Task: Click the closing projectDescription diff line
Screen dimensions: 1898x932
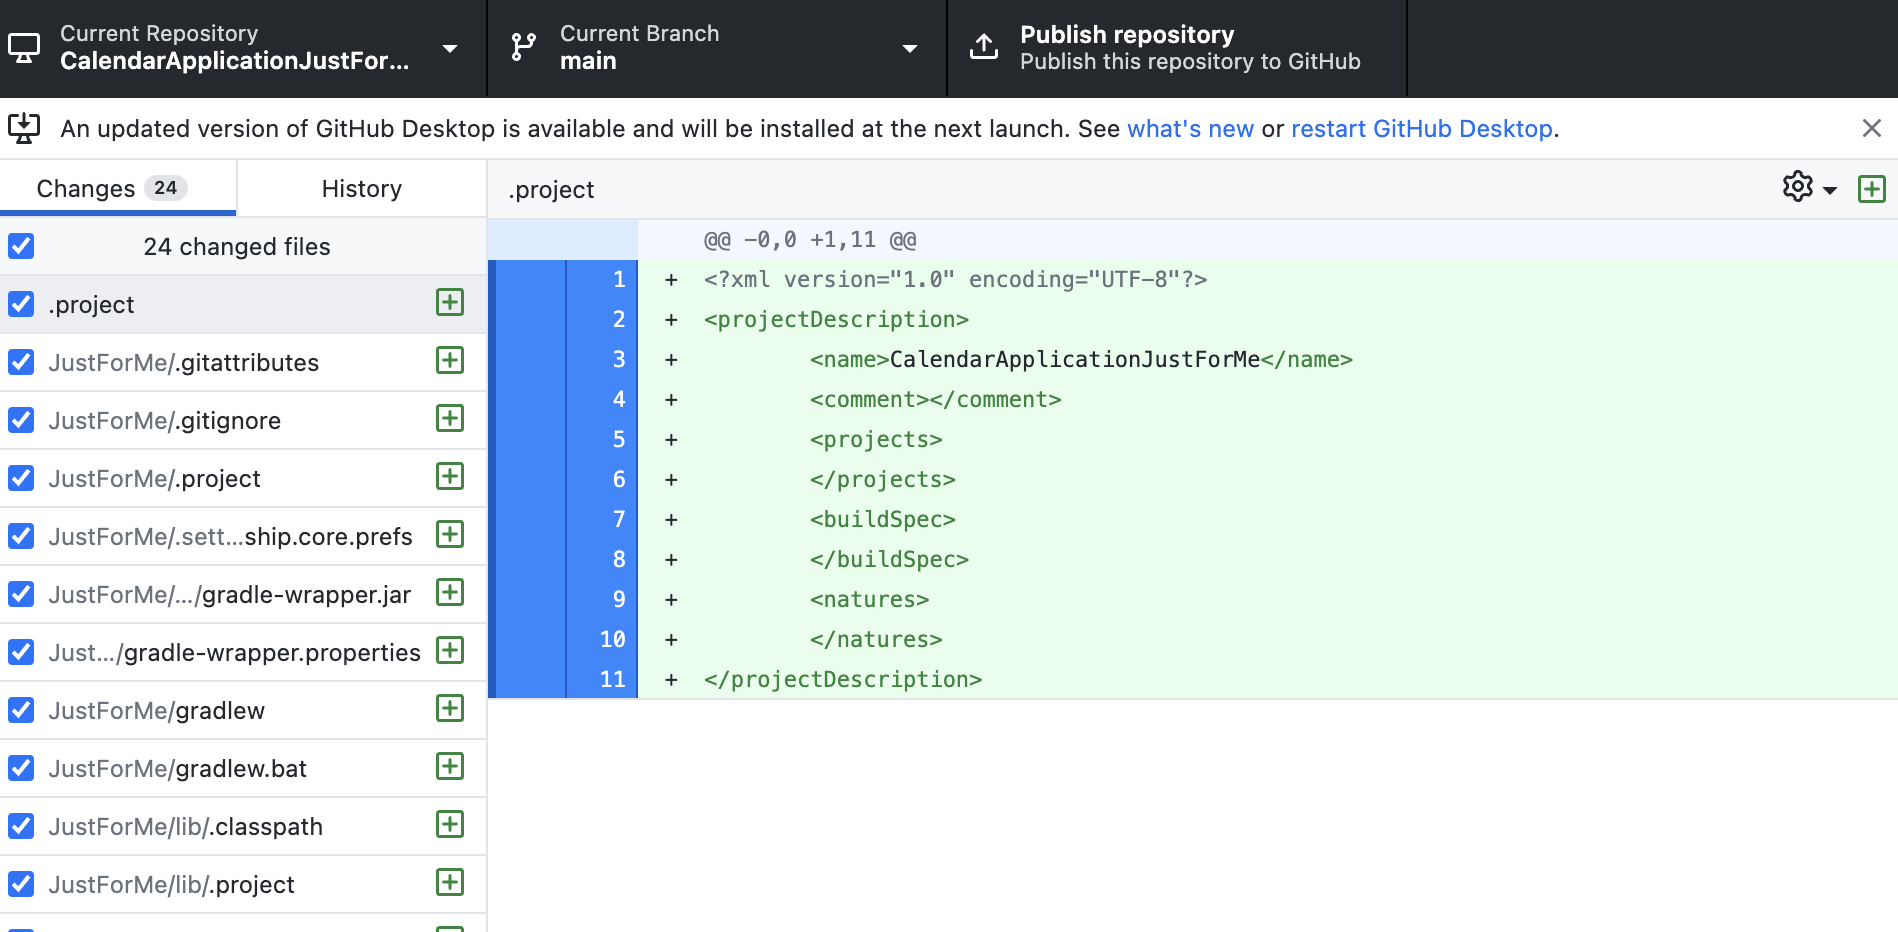Action: pyautogui.click(x=843, y=680)
